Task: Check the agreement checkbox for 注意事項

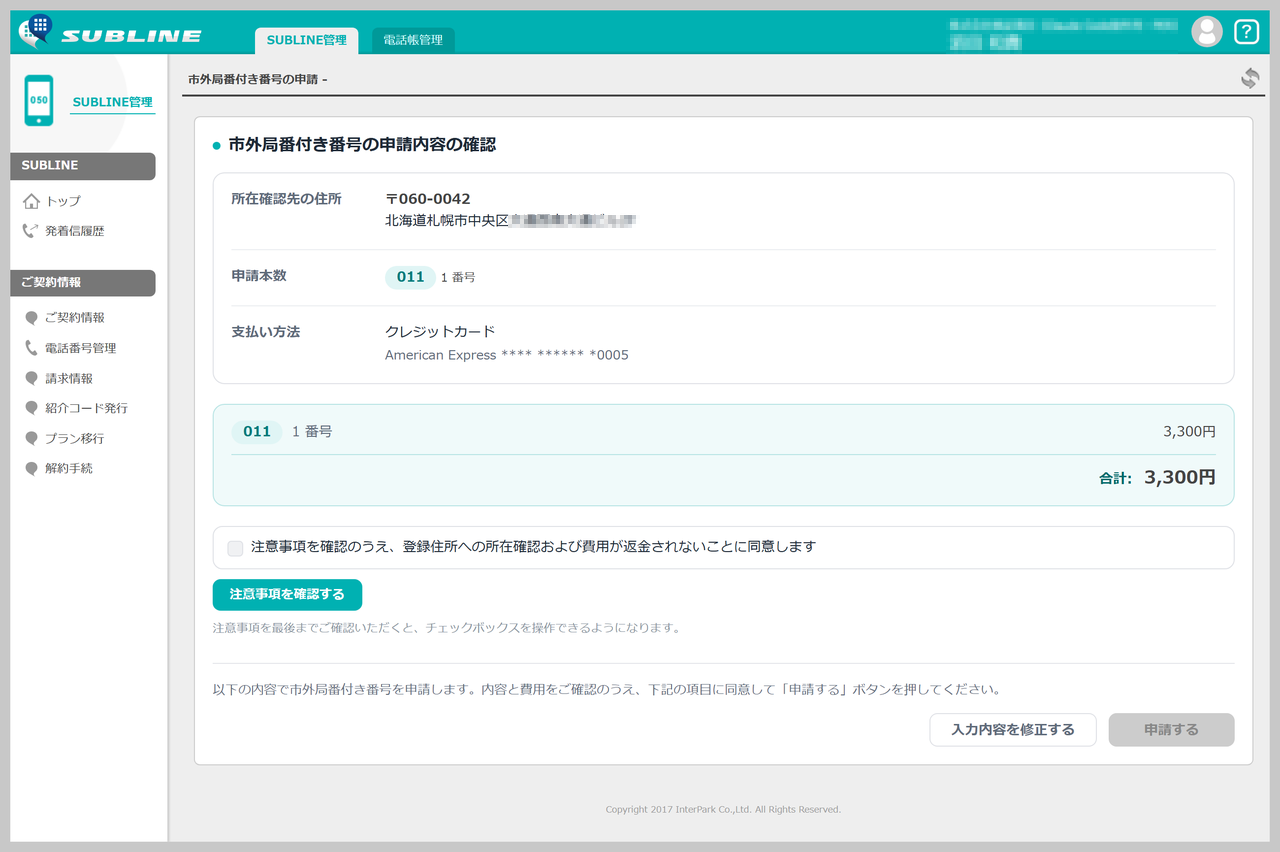Action: point(235,548)
